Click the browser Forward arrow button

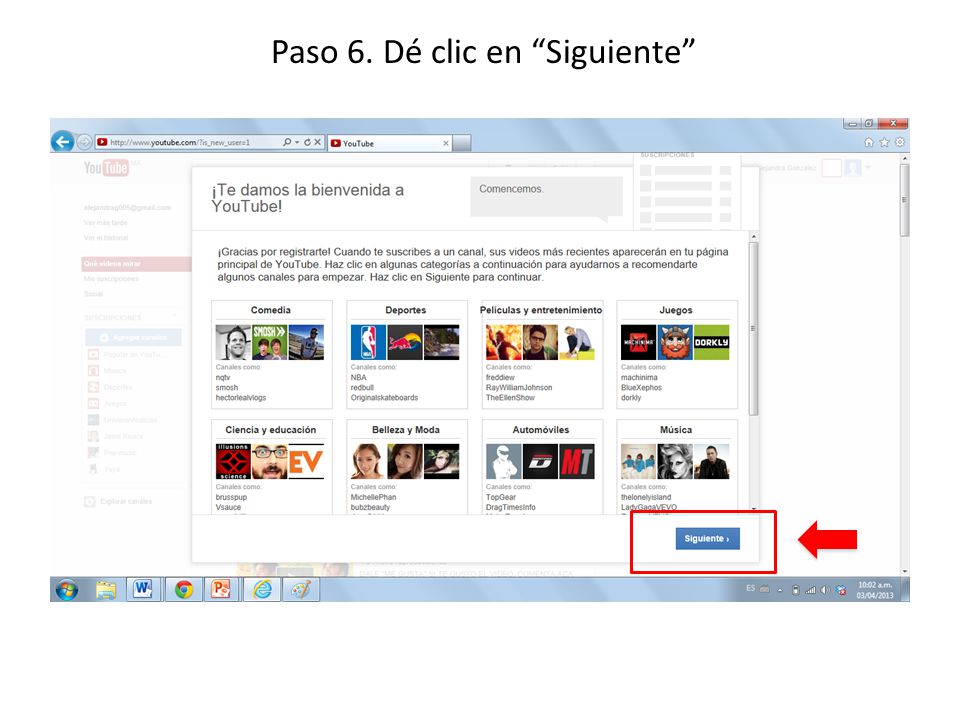click(x=84, y=143)
